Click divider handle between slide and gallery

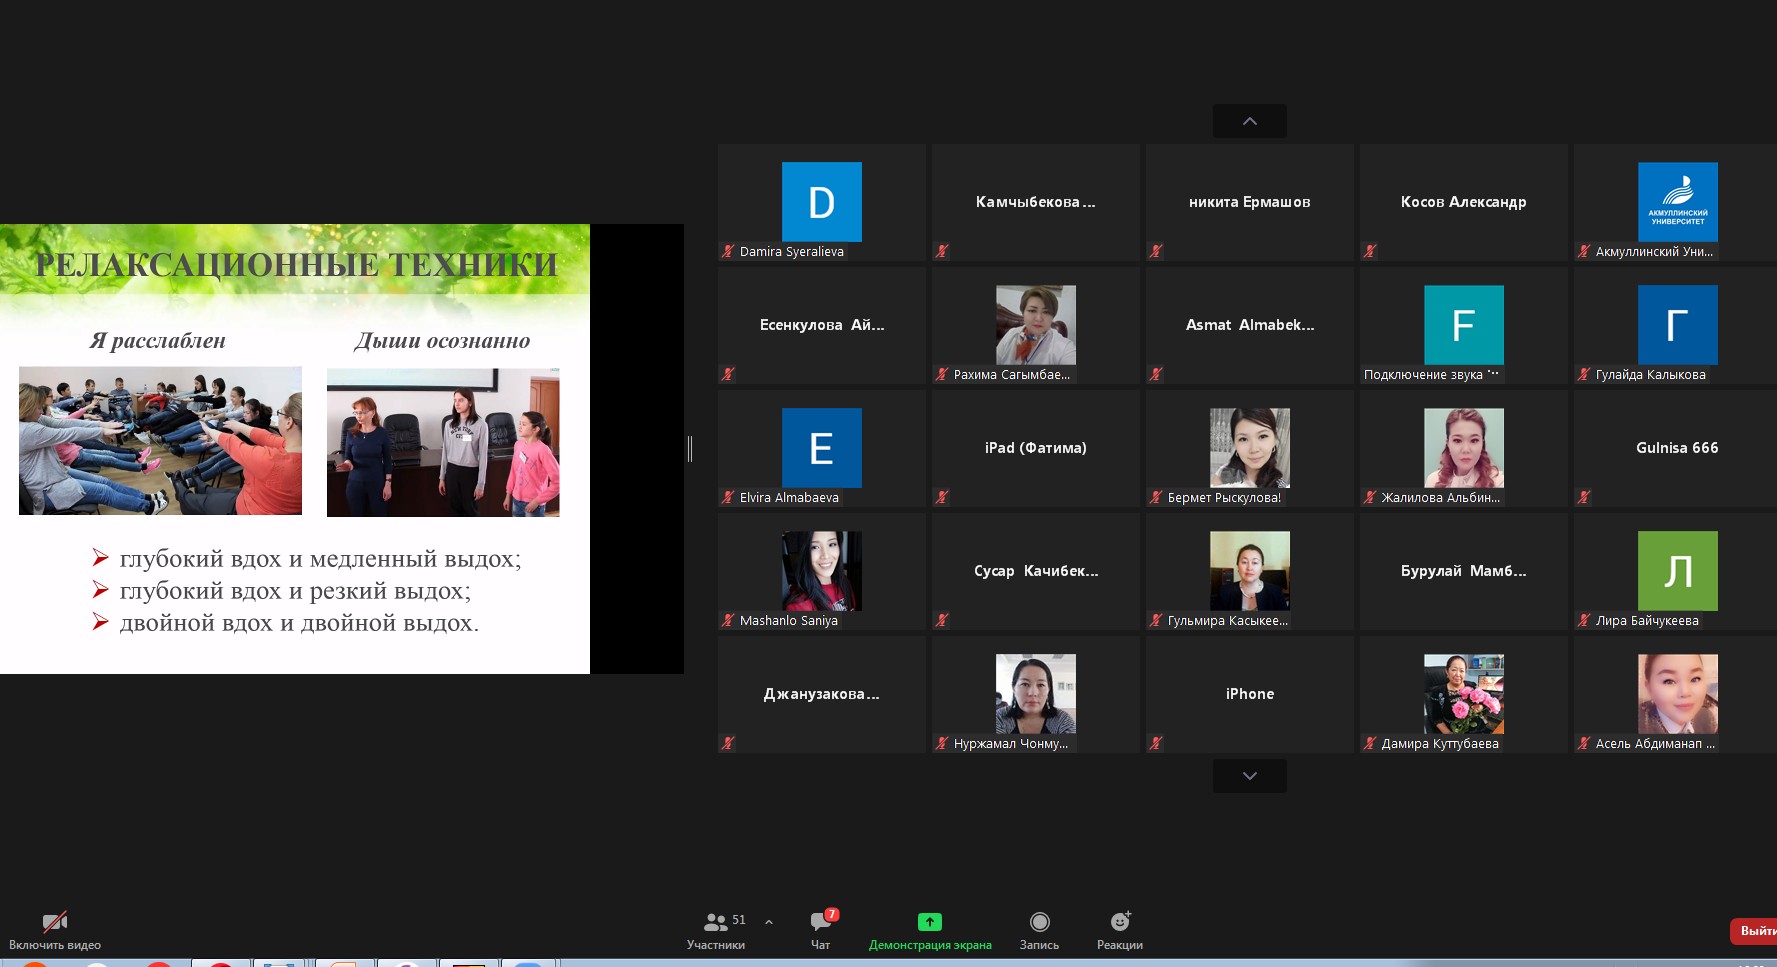(x=690, y=449)
